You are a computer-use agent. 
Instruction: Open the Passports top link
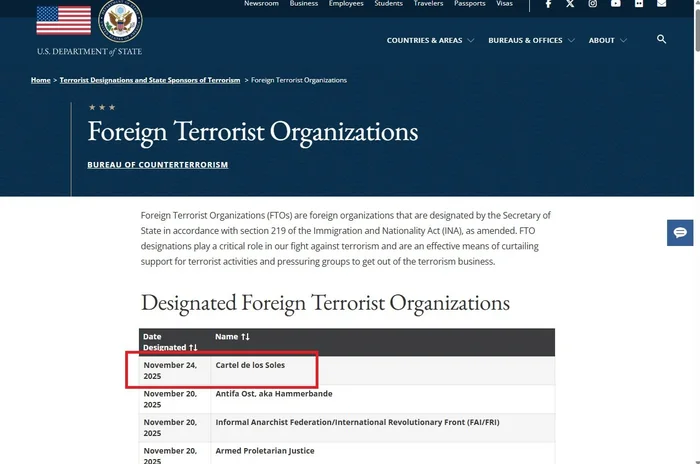tap(470, 4)
